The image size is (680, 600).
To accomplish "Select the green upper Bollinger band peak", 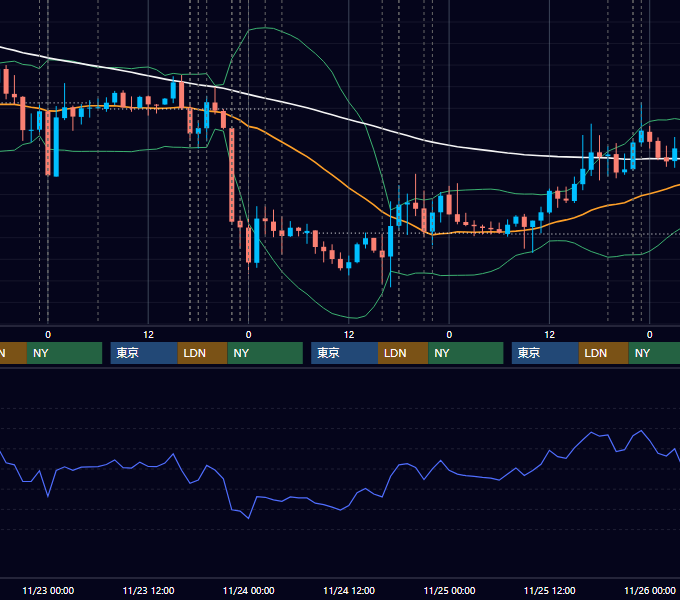I will click(265, 28).
